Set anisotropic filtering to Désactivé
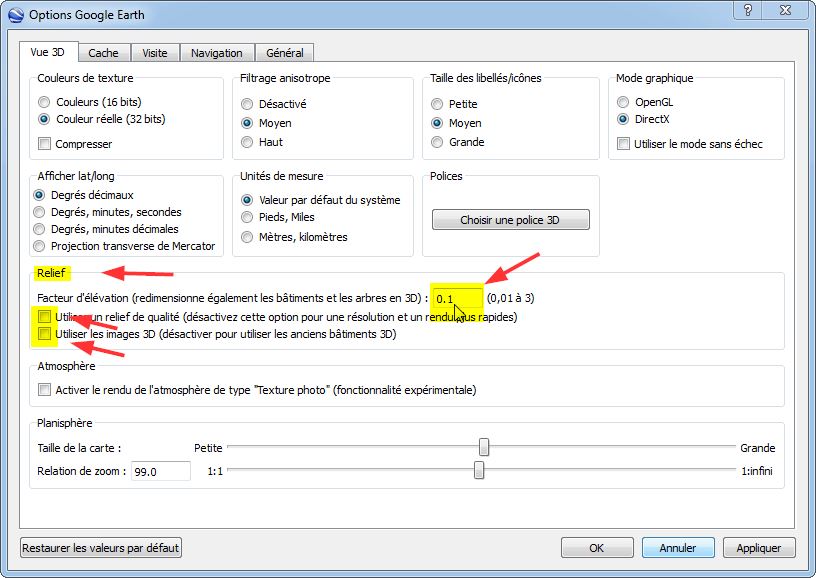The height and width of the screenshot is (578, 816). coord(273,104)
